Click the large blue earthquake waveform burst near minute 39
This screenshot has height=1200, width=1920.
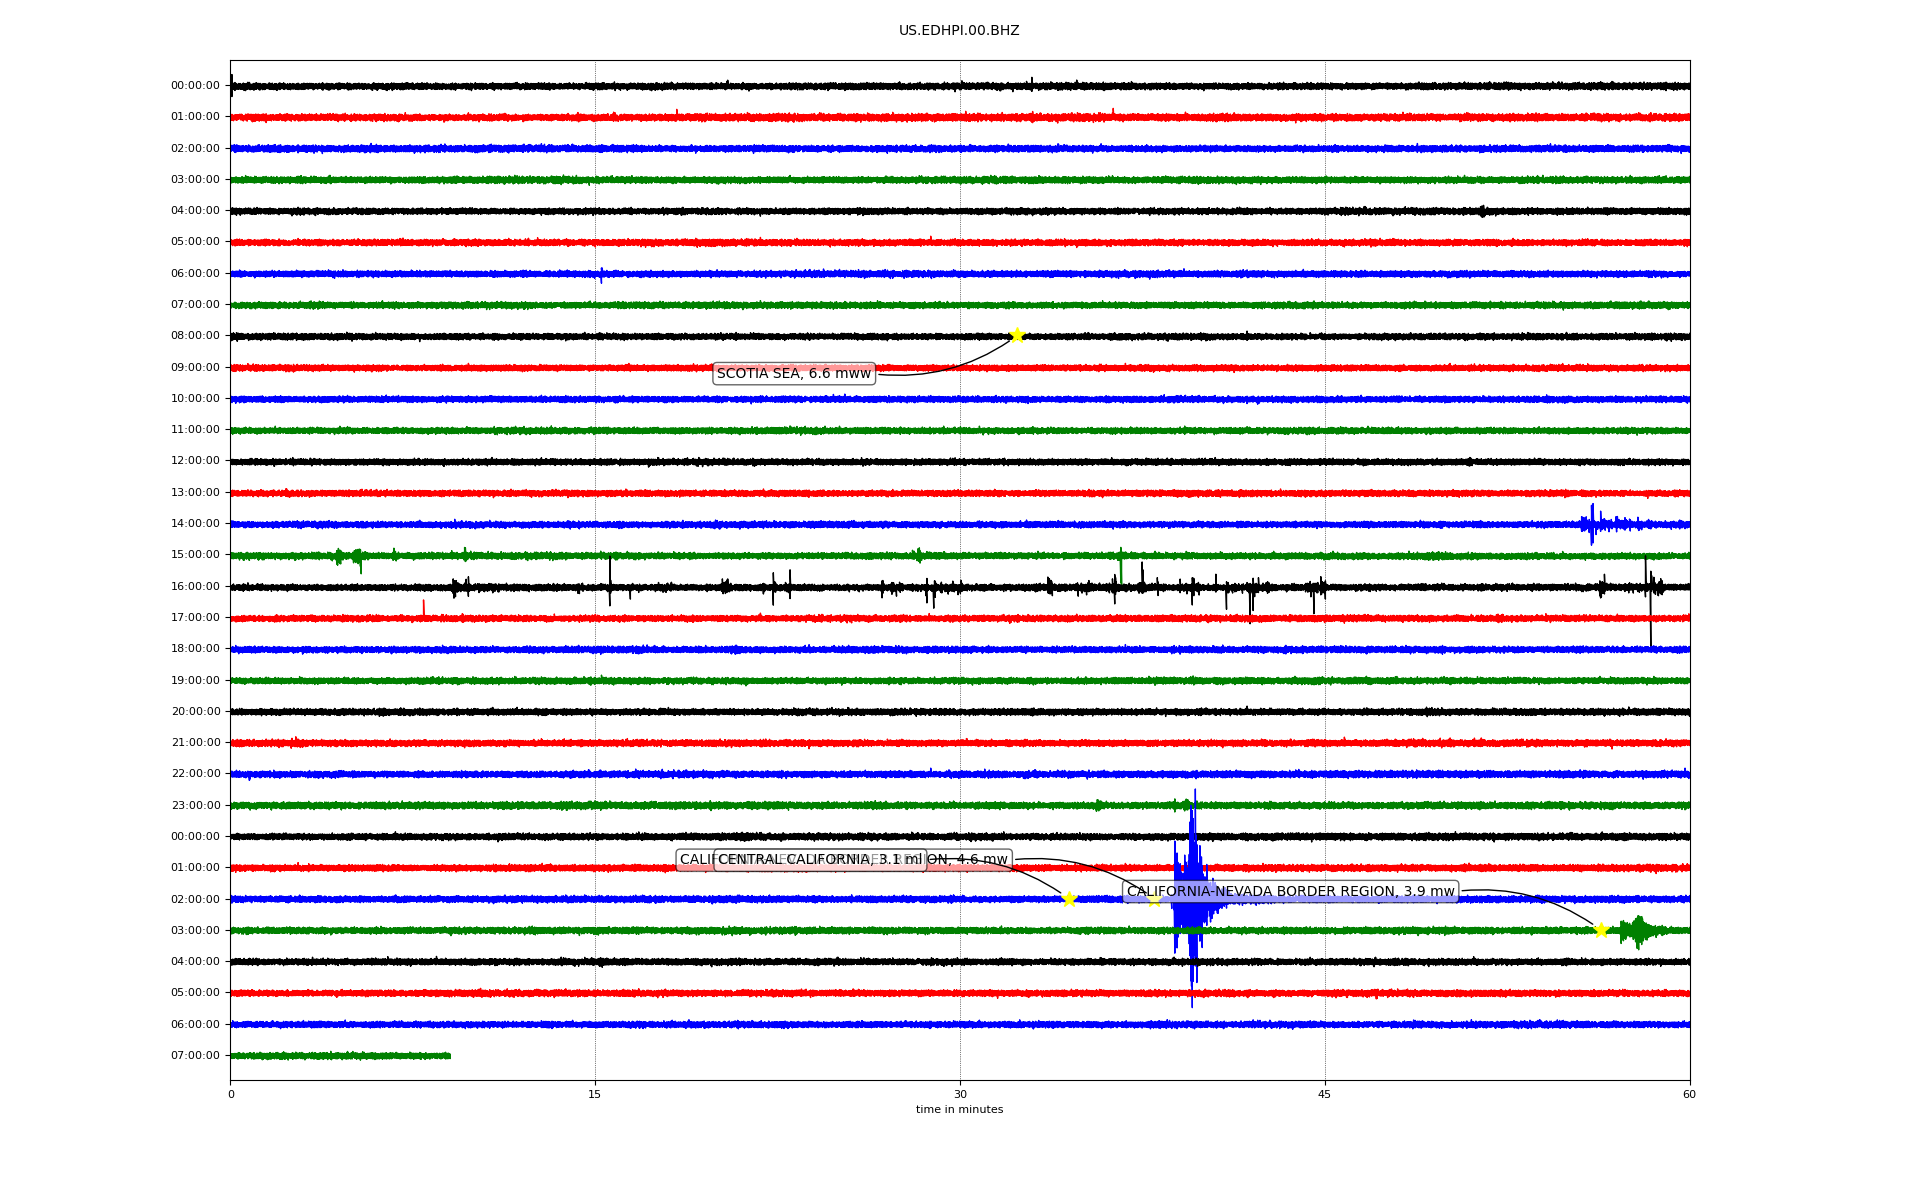click(1193, 898)
